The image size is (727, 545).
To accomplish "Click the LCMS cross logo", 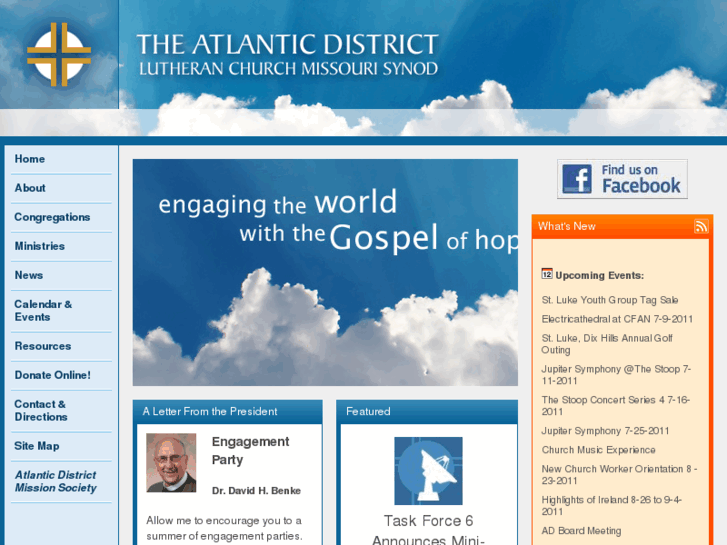I will click(x=59, y=54).
